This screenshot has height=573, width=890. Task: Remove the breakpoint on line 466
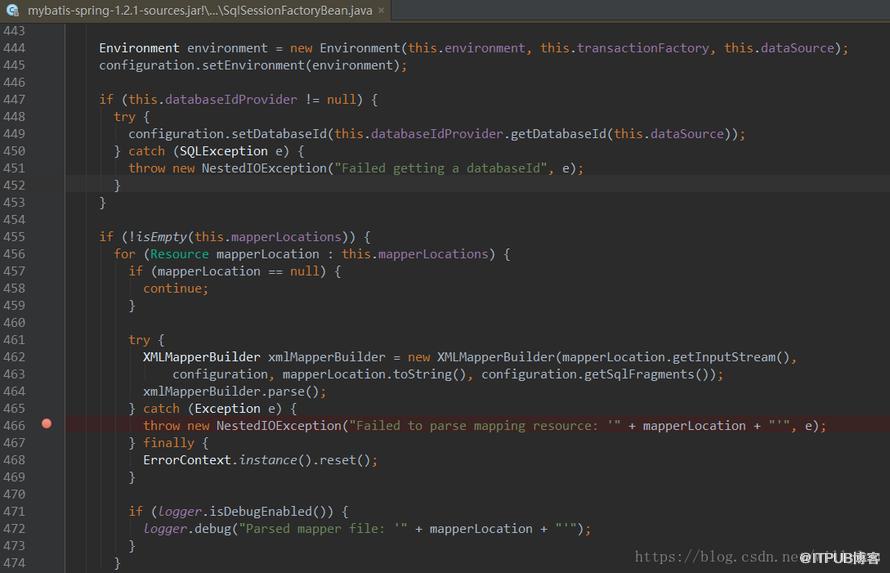pos(47,424)
